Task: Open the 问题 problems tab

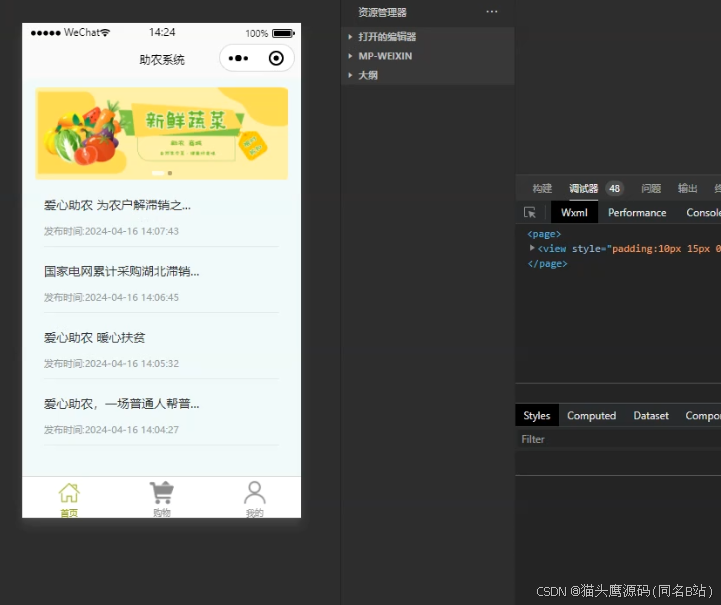Action: 651,188
